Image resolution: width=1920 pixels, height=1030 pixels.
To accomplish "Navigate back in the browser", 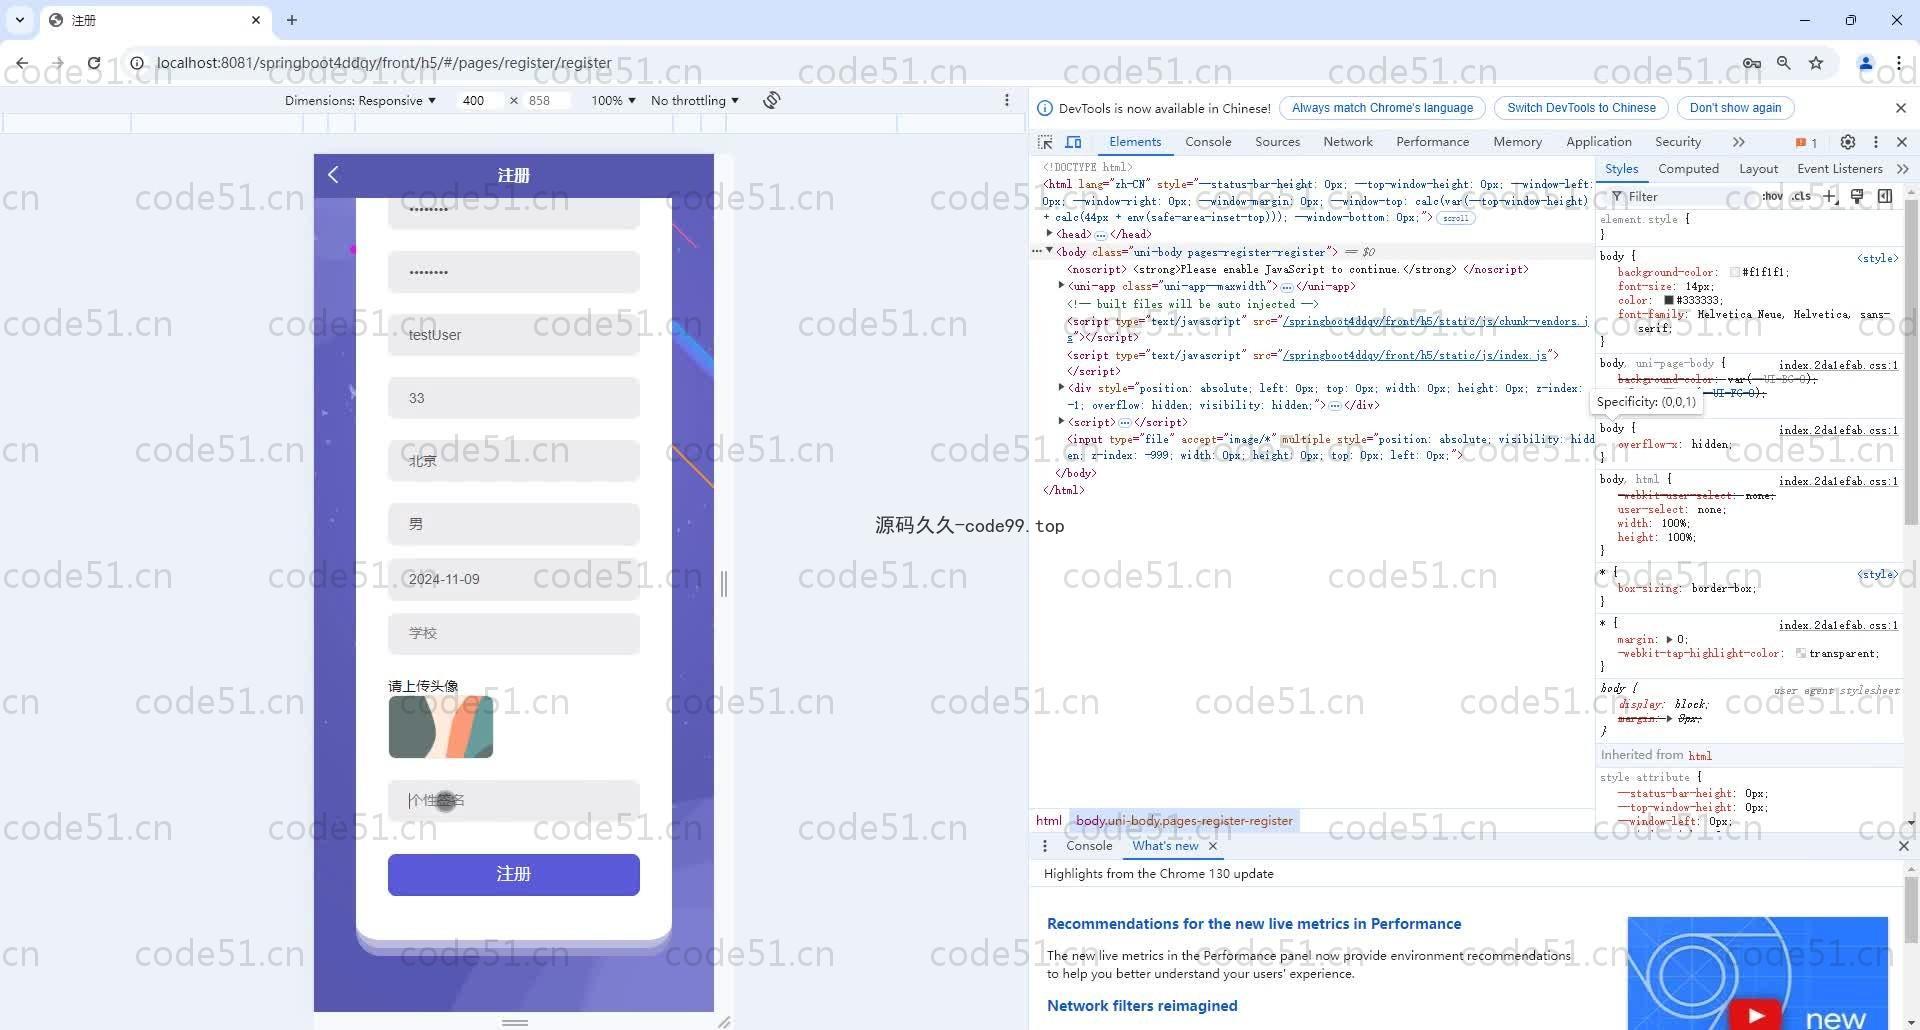I will 22,63.
